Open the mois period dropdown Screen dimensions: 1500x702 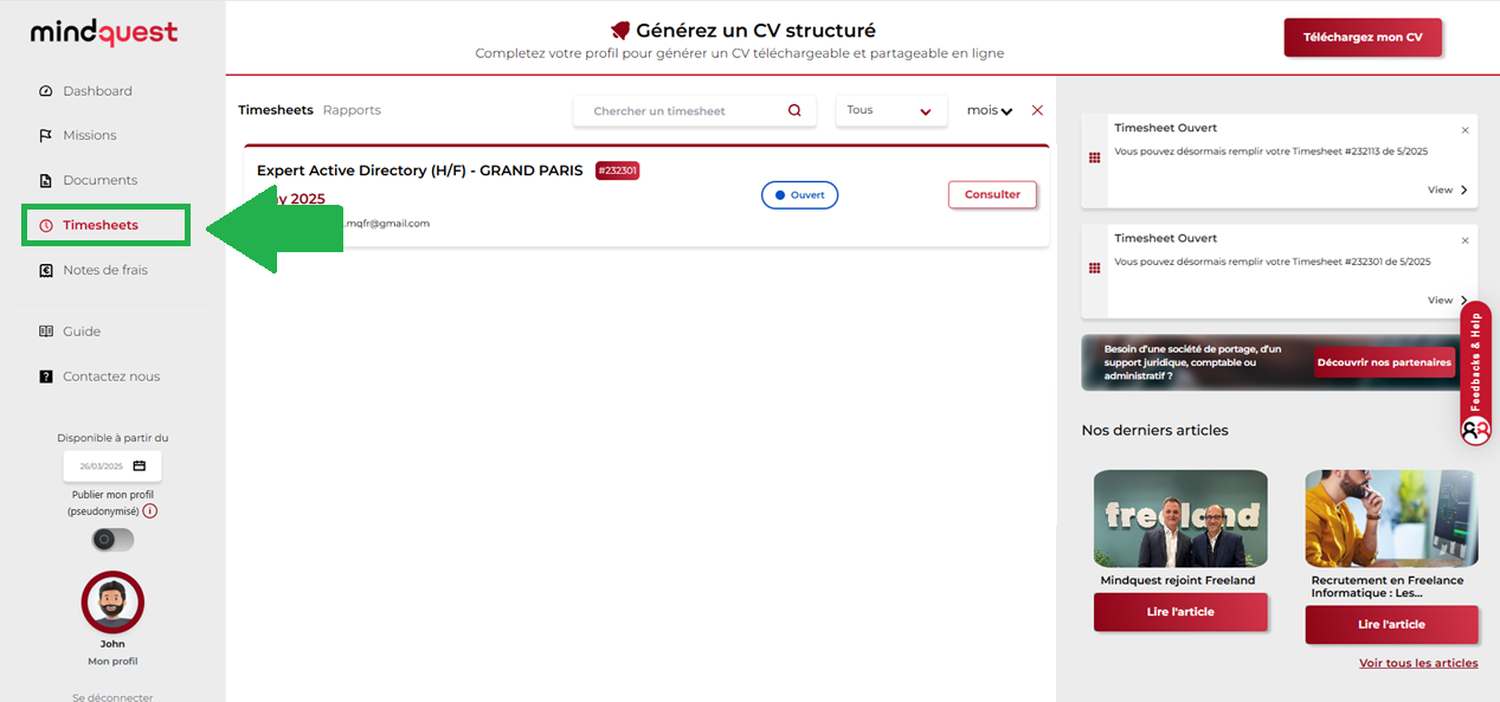coord(990,111)
